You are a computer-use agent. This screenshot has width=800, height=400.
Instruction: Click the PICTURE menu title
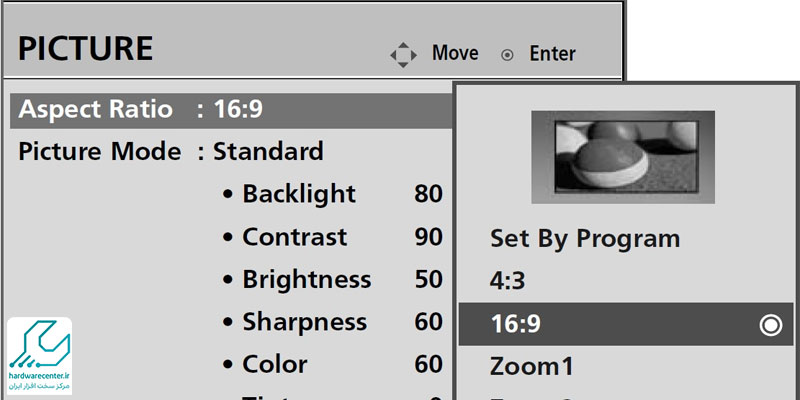86,48
